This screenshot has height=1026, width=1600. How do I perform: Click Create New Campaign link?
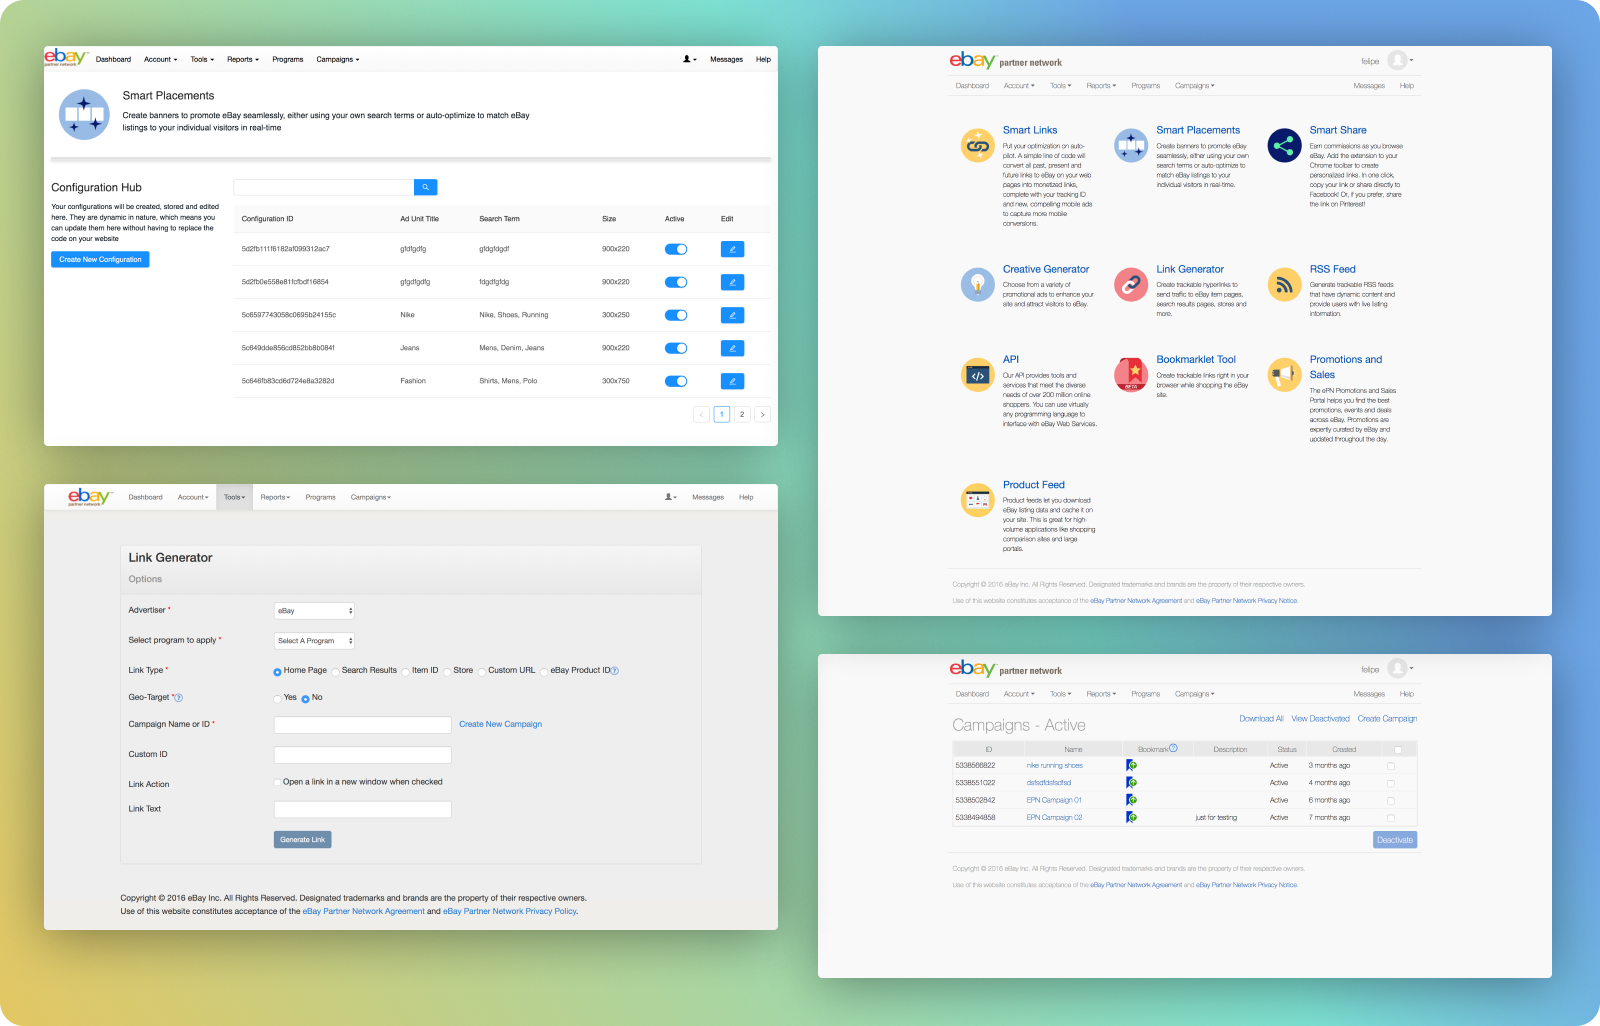500,724
